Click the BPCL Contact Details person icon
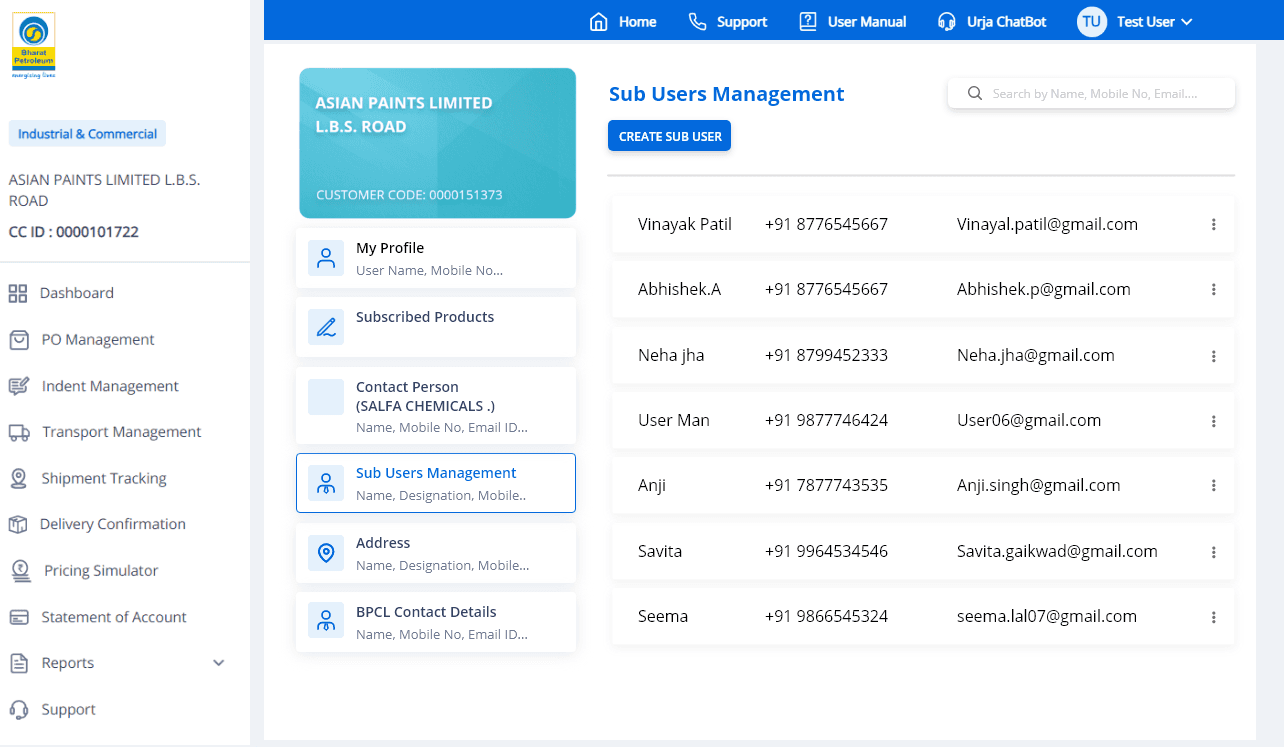Image resolution: width=1284 pixels, height=747 pixels. 326,622
